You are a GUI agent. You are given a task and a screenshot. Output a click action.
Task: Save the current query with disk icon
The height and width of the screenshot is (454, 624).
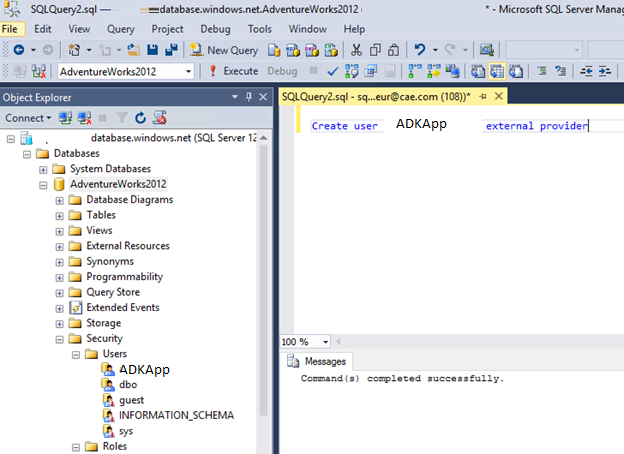[x=152, y=50]
